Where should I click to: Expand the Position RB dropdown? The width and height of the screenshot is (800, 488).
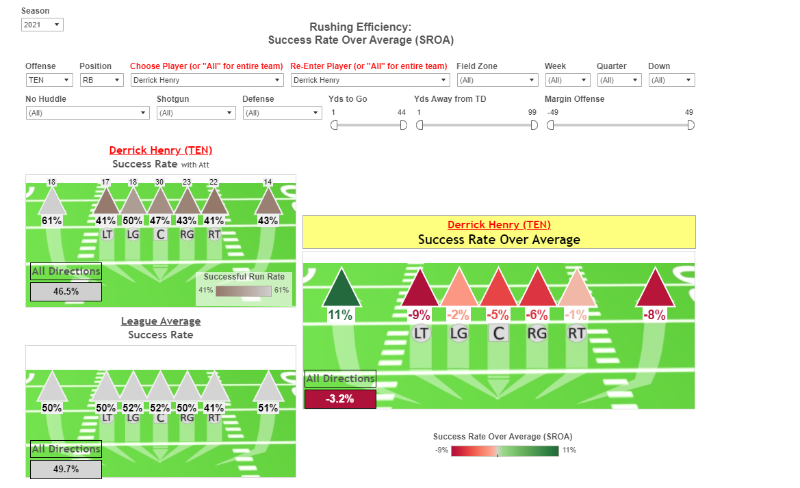point(102,79)
